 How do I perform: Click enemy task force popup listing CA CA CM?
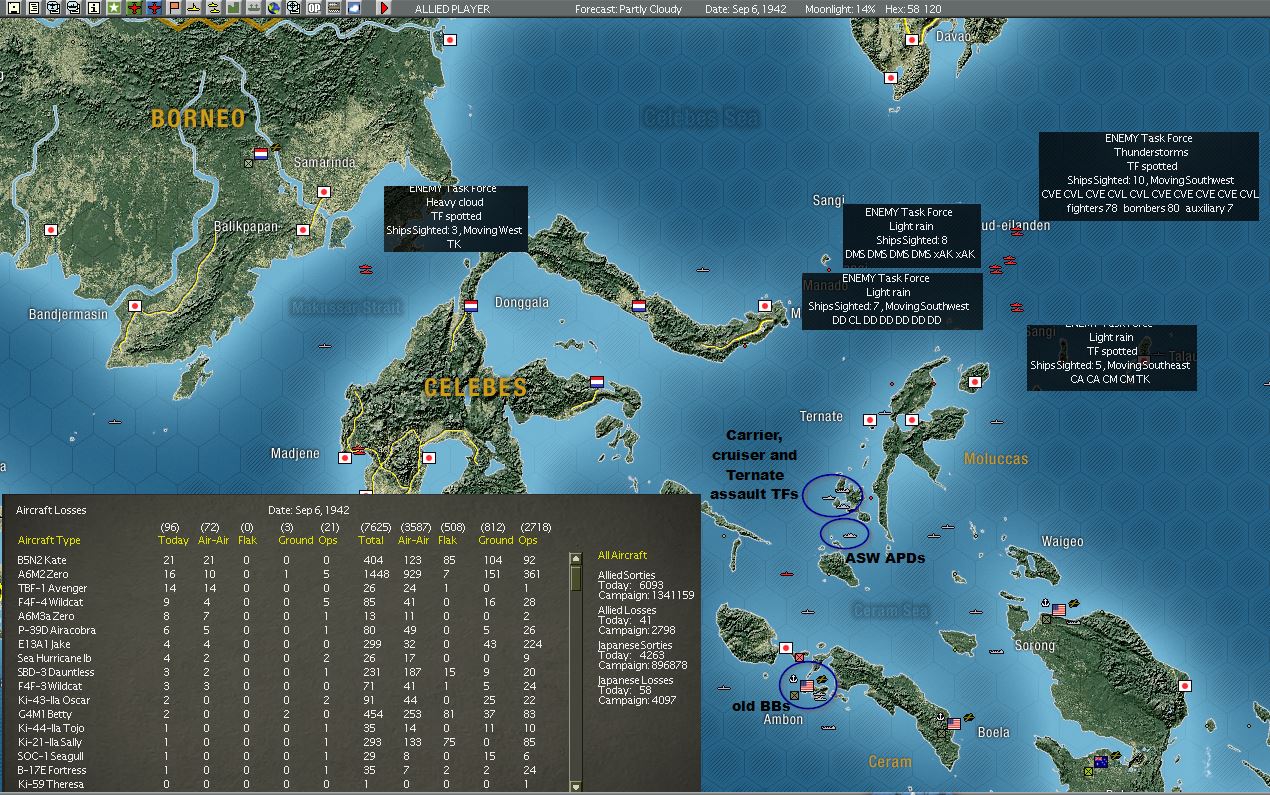coord(1110,356)
